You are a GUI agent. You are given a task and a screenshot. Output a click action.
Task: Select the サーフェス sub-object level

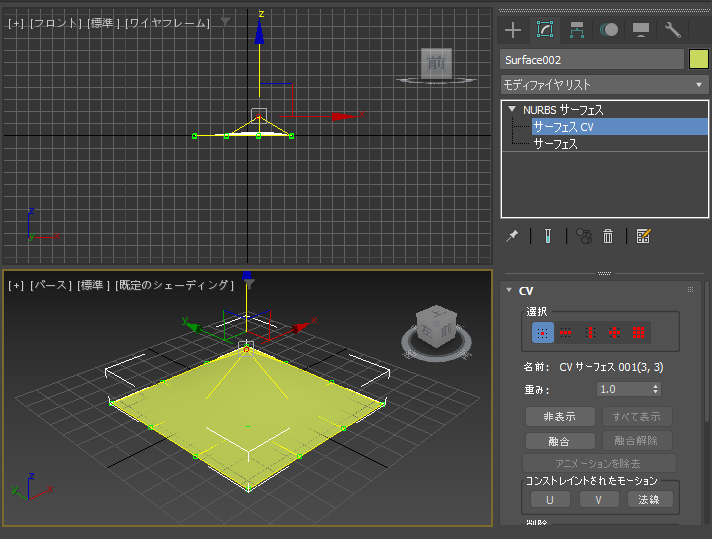pyautogui.click(x=555, y=144)
